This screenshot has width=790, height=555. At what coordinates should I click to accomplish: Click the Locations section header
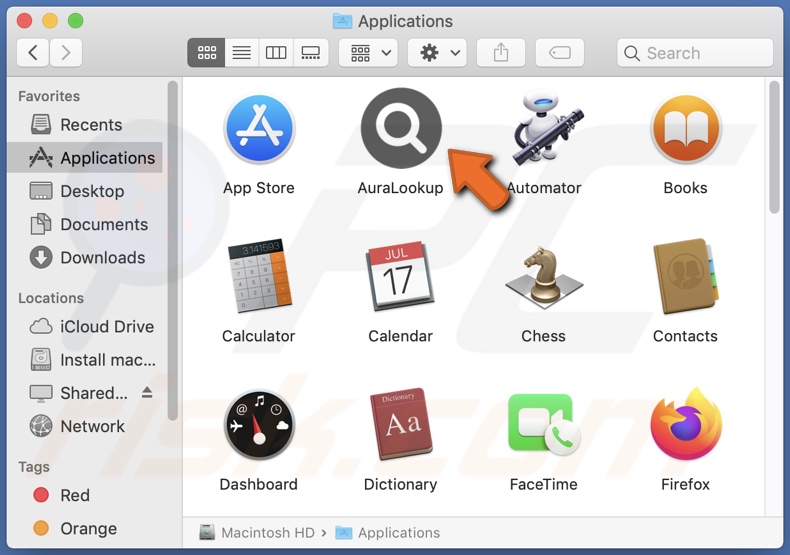[x=51, y=298]
